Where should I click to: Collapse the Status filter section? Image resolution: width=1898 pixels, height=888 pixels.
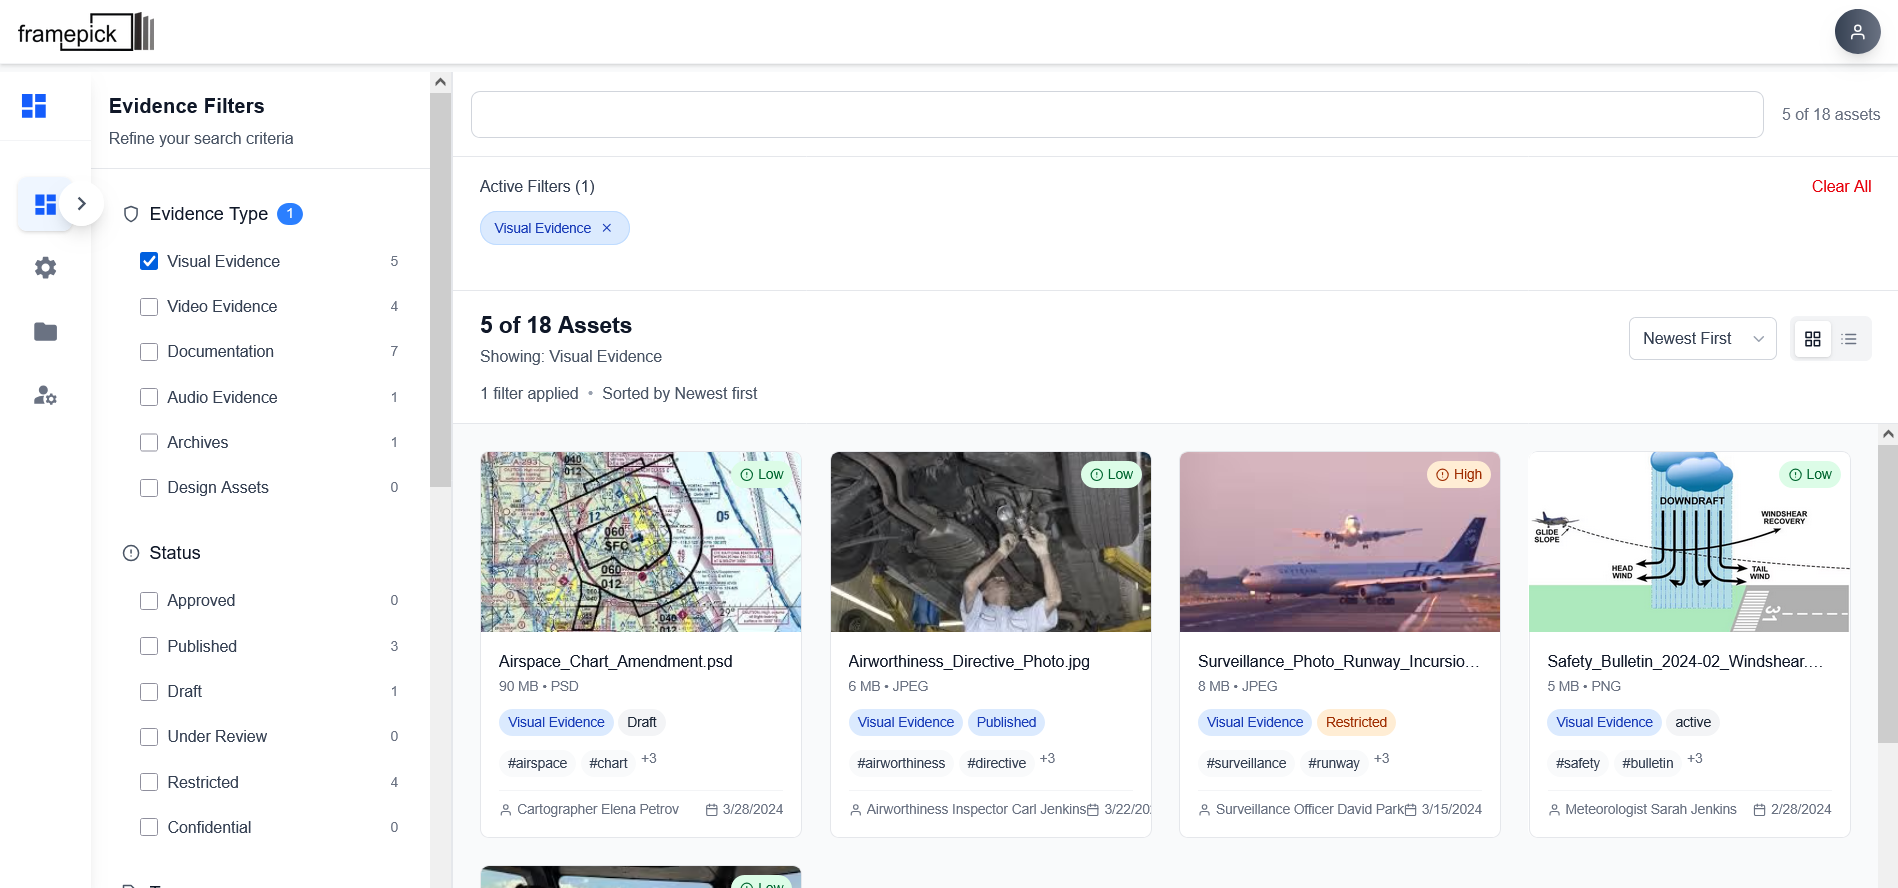(175, 553)
